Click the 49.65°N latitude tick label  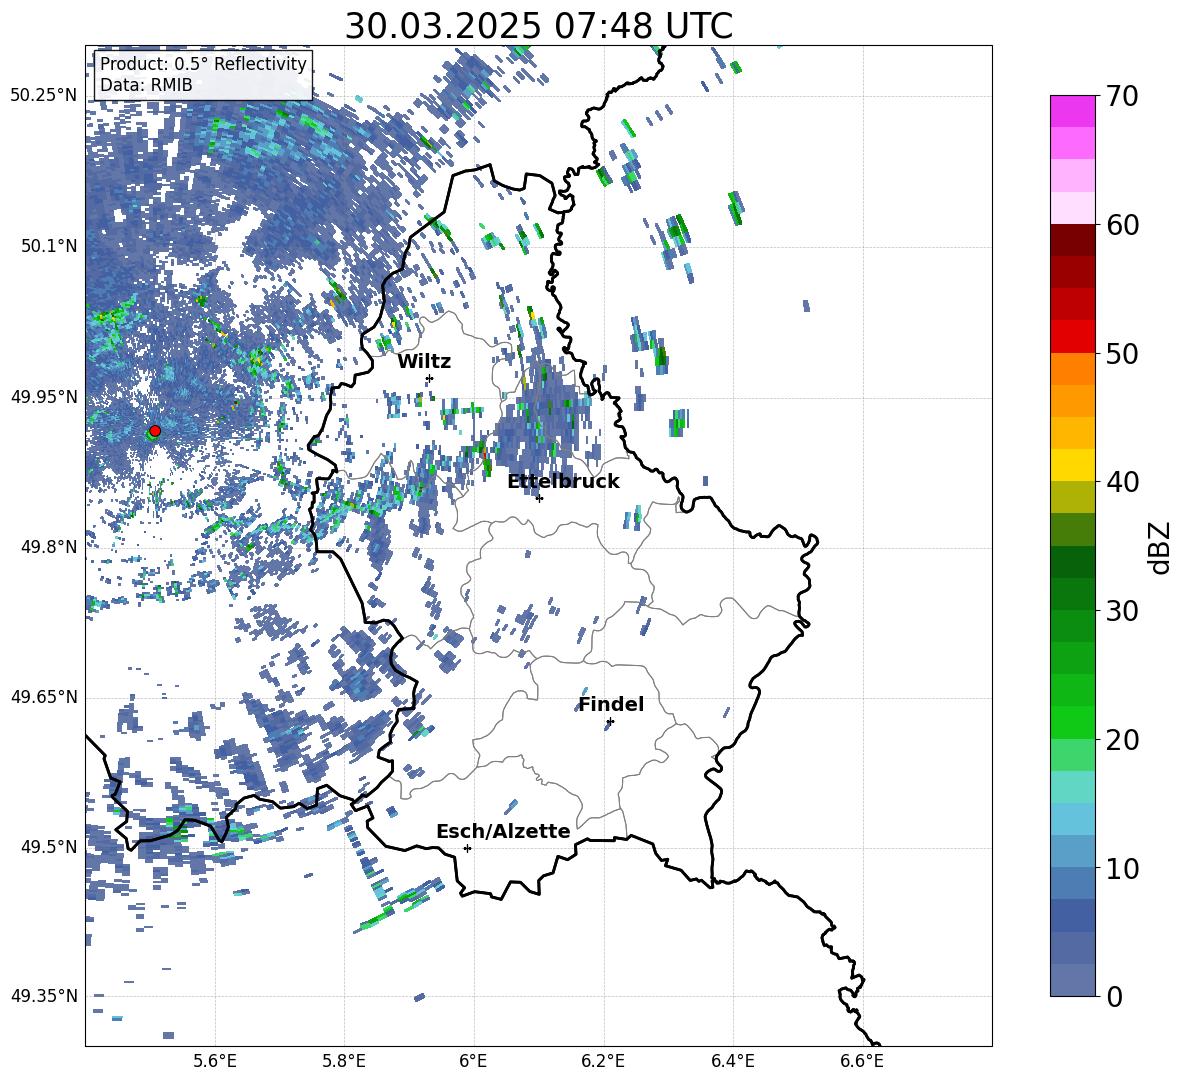[44, 697]
